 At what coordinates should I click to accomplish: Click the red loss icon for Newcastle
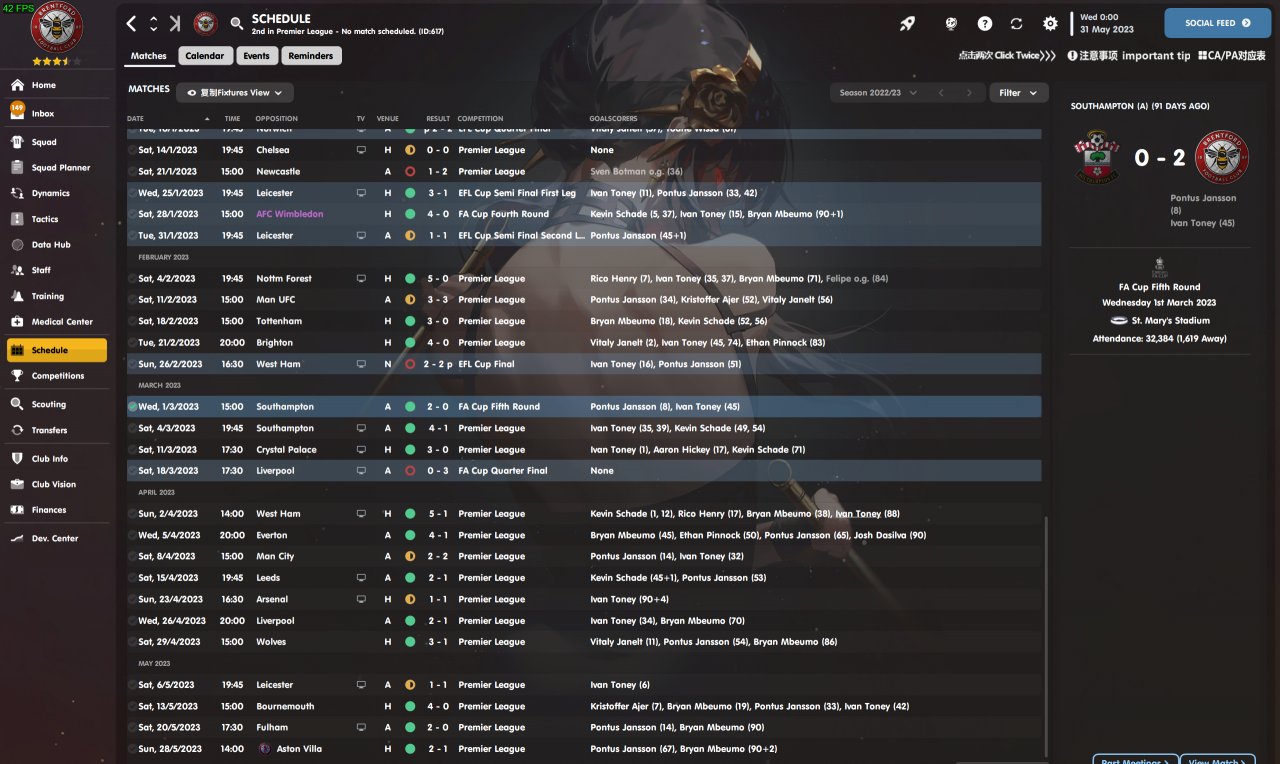(x=410, y=171)
